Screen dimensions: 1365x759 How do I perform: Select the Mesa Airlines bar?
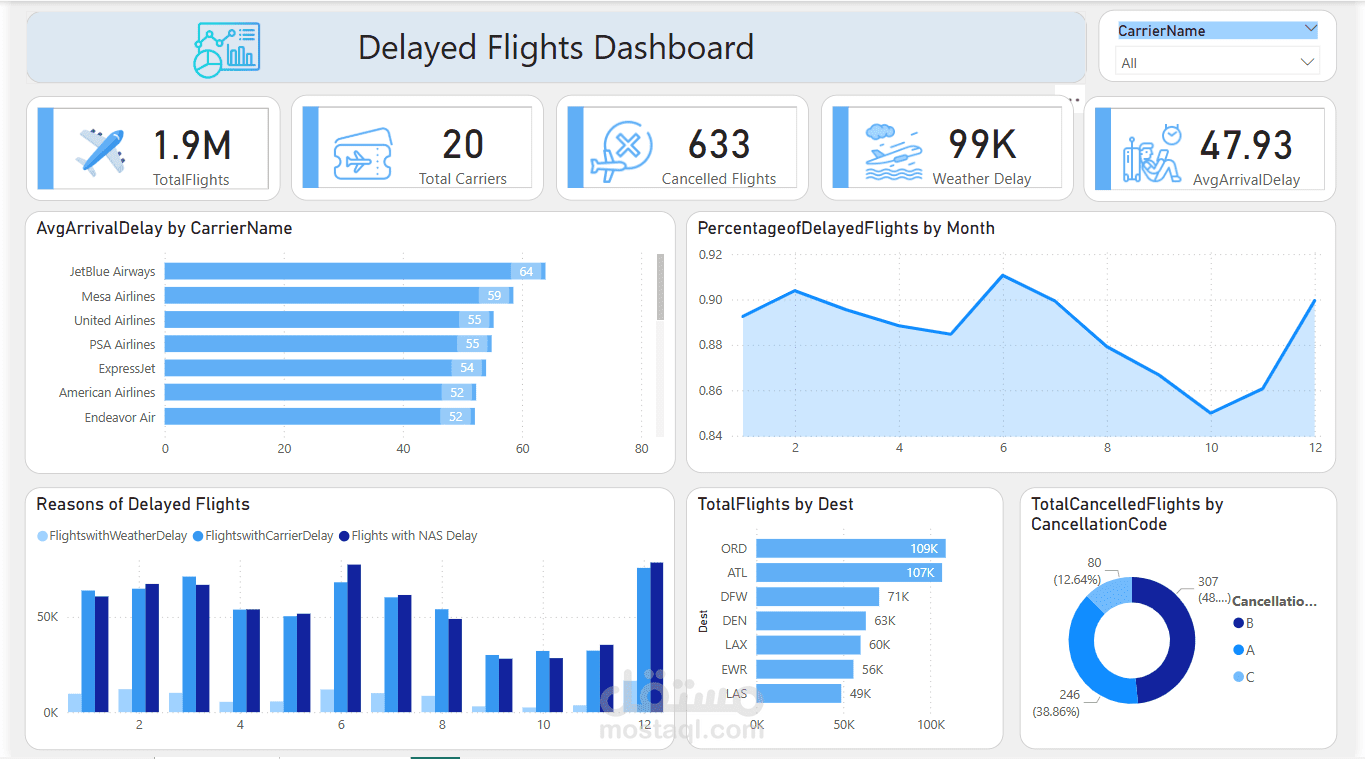339,295
